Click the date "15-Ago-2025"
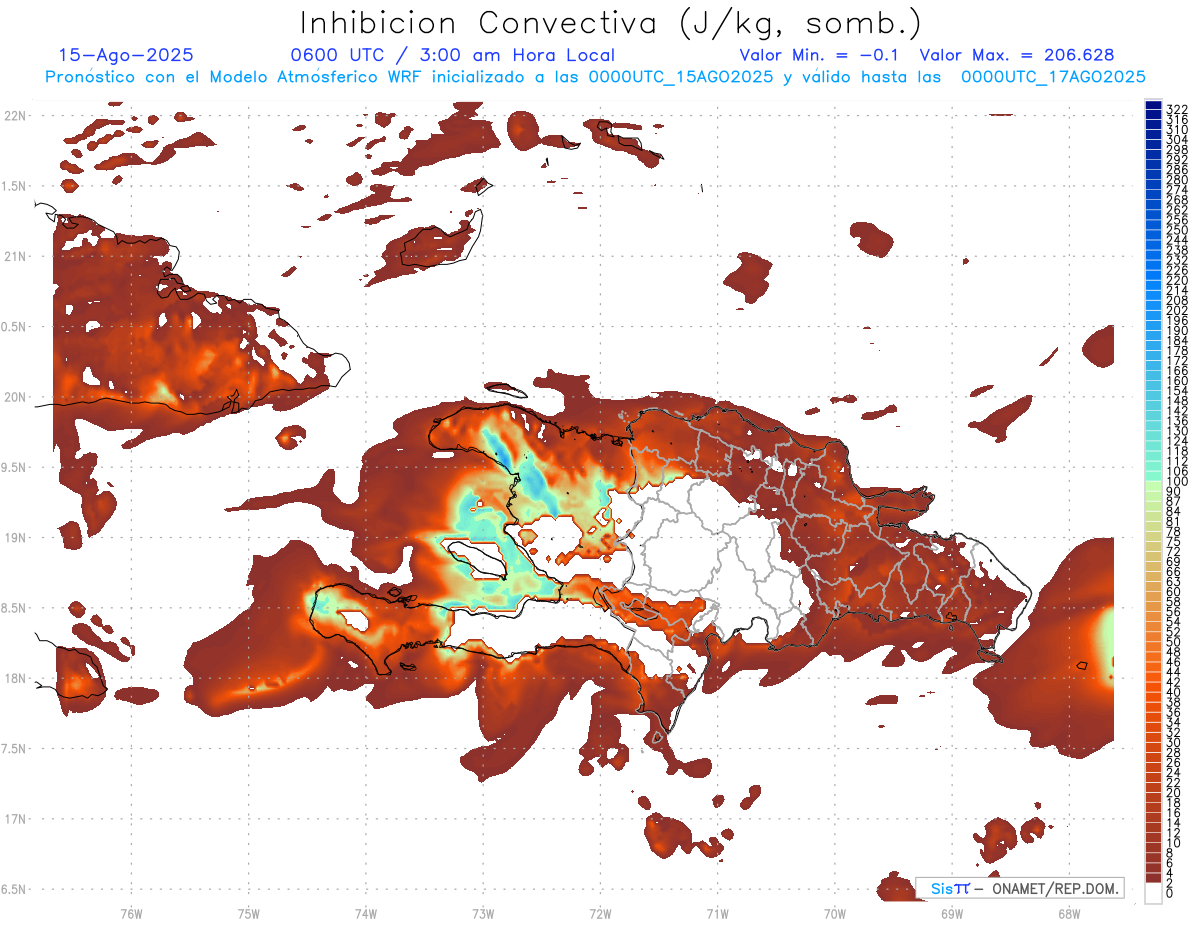The height and width of the screenshot is (927, 1200). (126, 56)
